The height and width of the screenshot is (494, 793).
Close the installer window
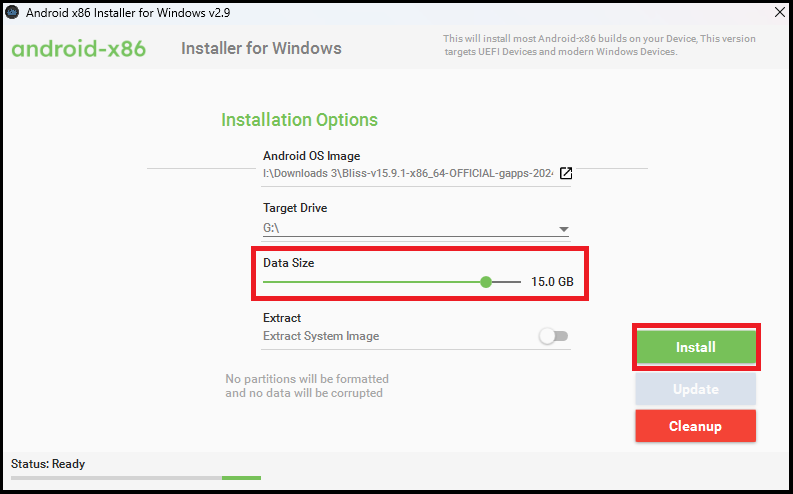[779, 12]
